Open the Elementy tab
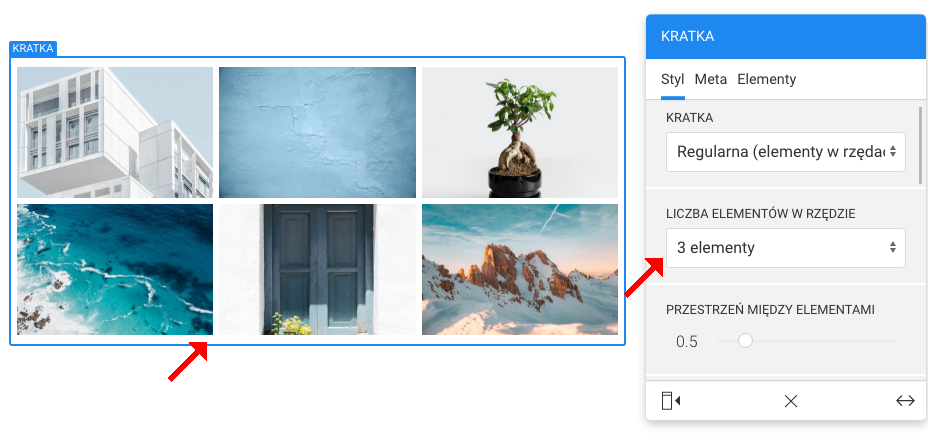928x444 pixels. pyautogui.click(x=766, y=79)
